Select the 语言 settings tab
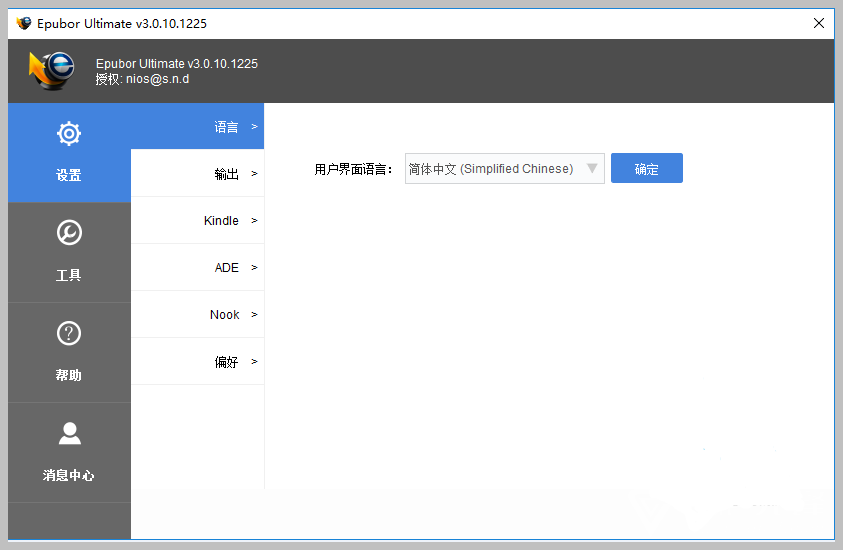The width and height of the screenshot is (843, 550). pyautogui.click(x=197, y=126)
